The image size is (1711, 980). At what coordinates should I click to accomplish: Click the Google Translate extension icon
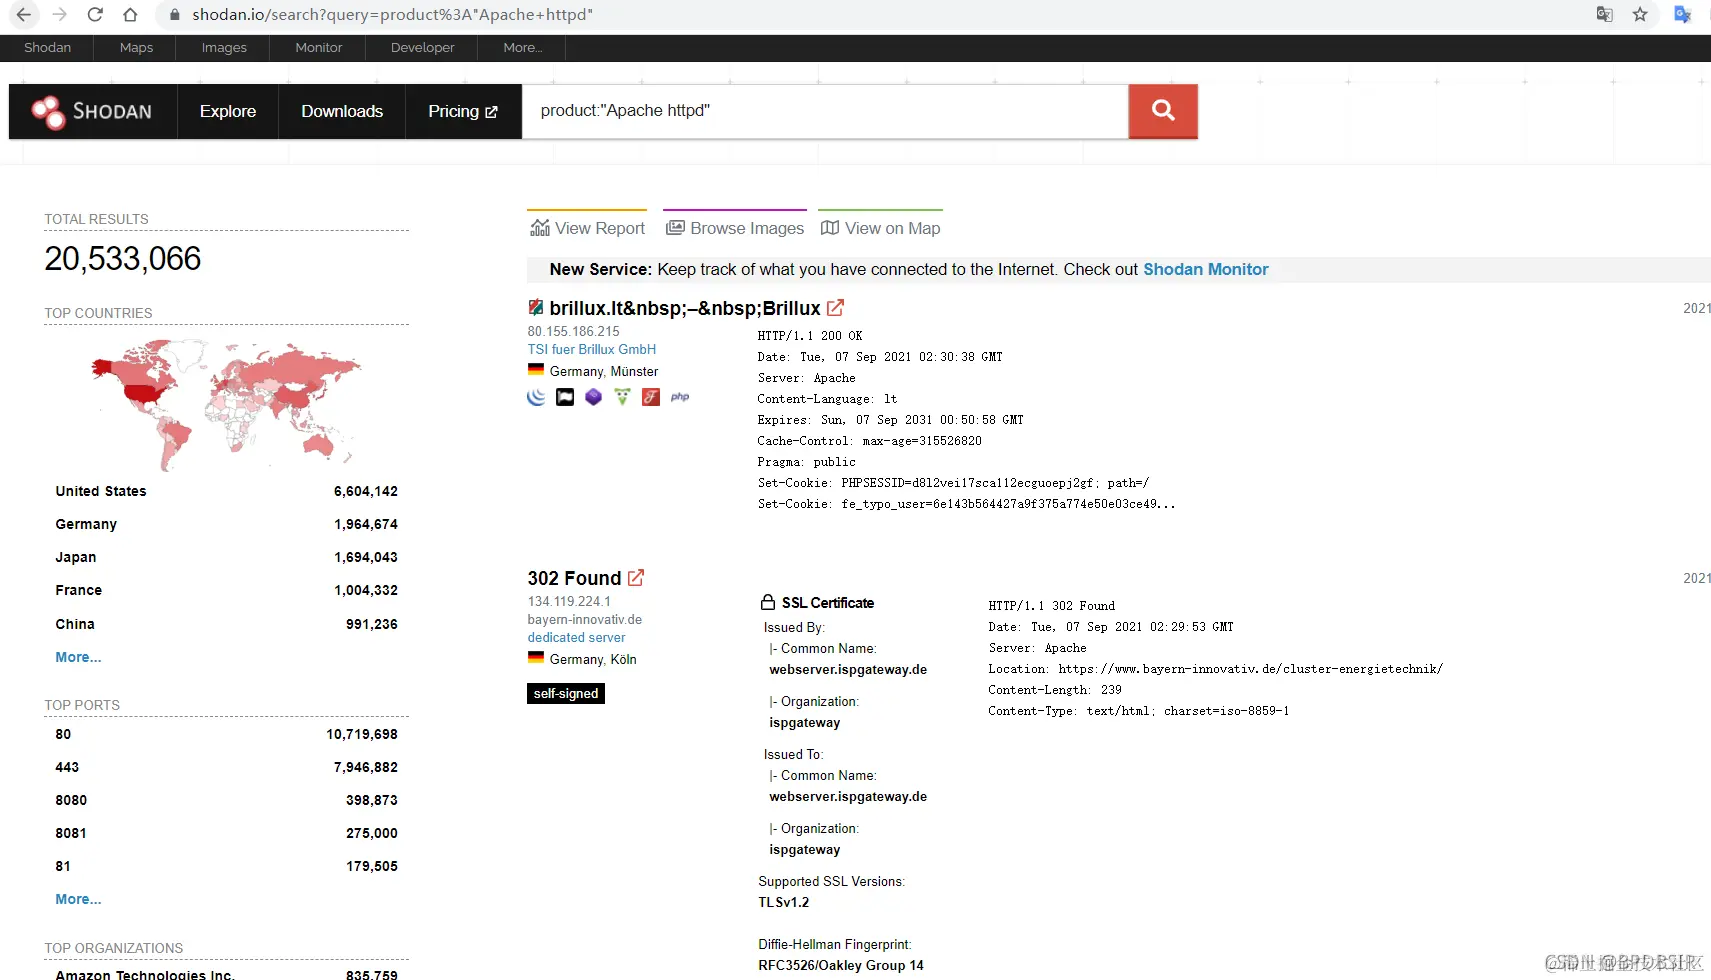(x=1682, y=14)
